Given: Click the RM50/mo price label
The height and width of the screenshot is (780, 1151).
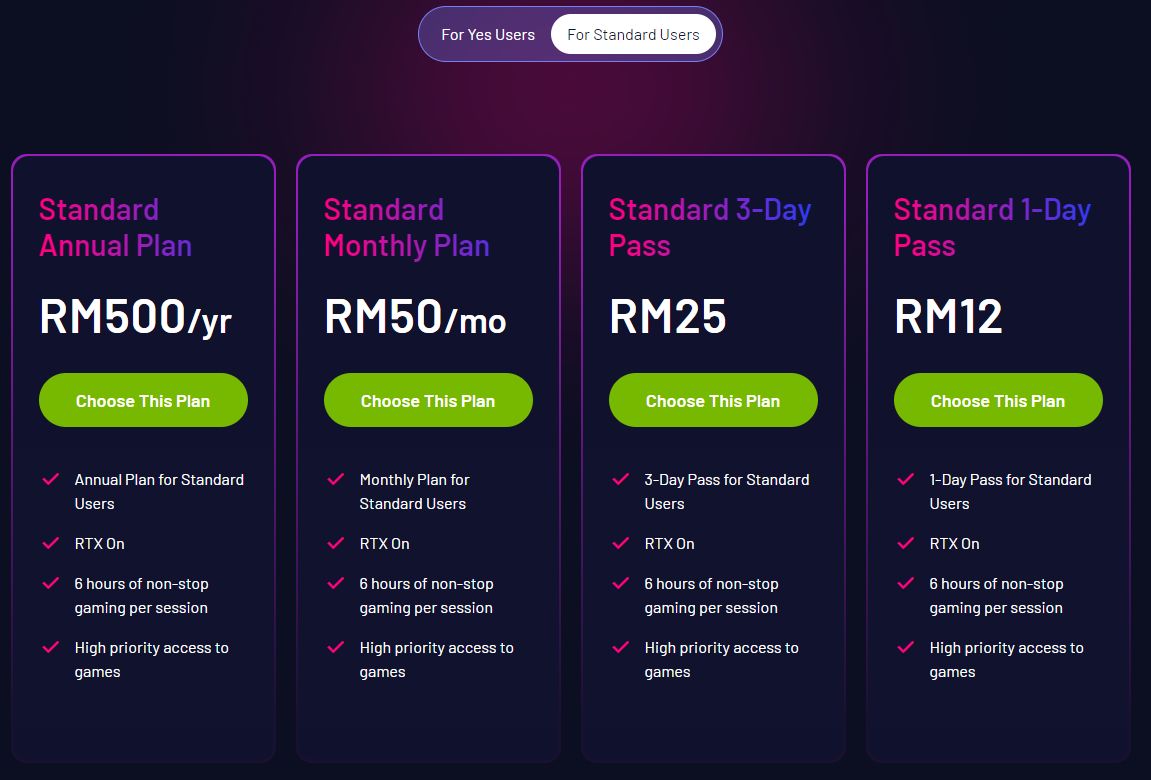Looking at the screenshot, I should (415, 318).
